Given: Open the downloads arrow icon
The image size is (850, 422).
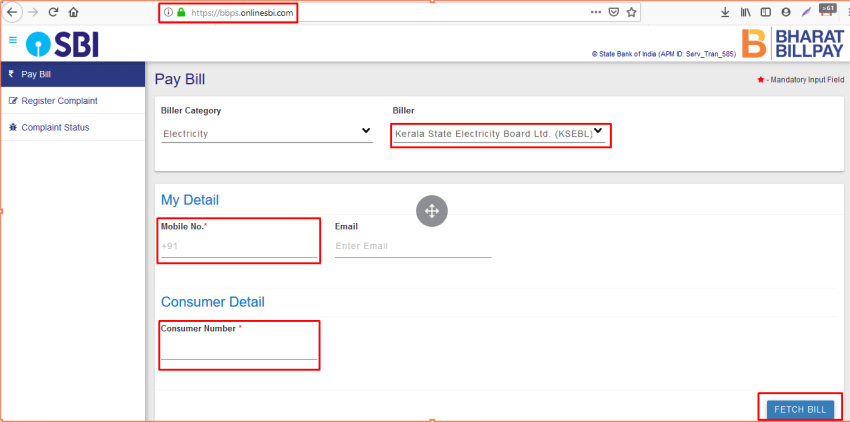Looking at the screenshot, I should click(725, 12).
